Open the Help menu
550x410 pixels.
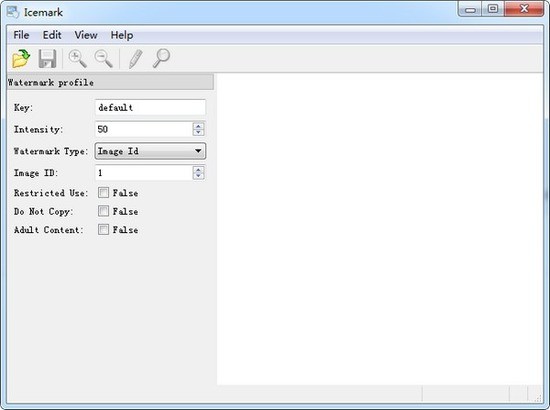tap(122, 35)
